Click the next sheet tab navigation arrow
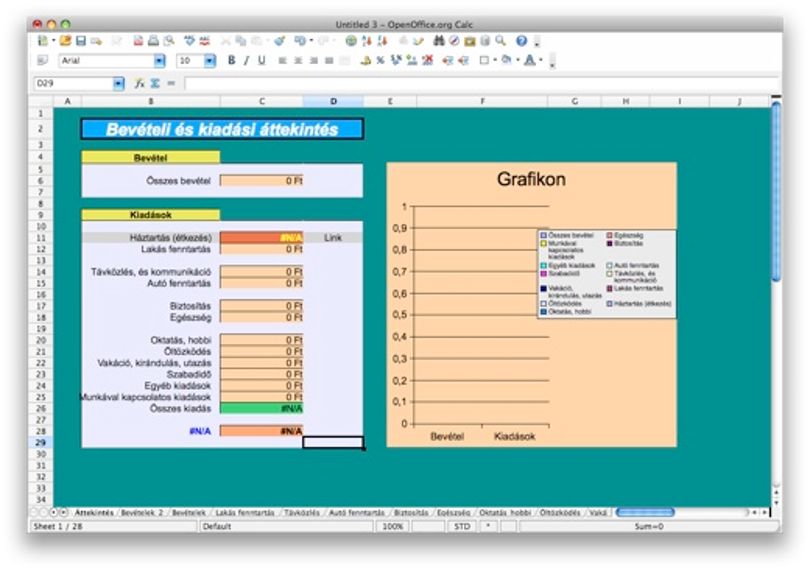Viewport: 810px width, 570px height. 53,512
